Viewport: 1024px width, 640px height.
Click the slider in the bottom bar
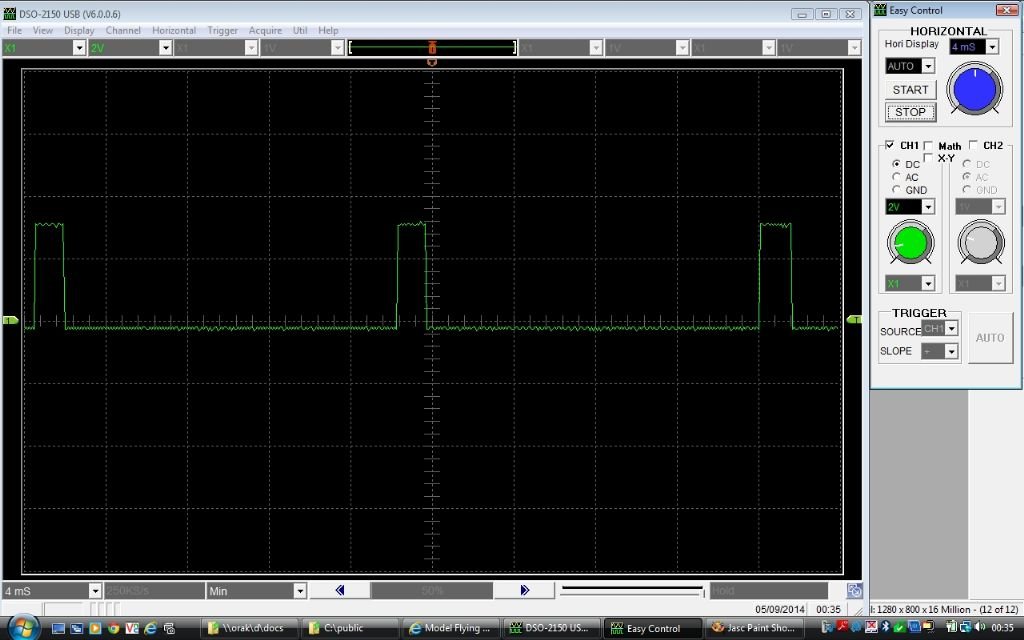632,590
